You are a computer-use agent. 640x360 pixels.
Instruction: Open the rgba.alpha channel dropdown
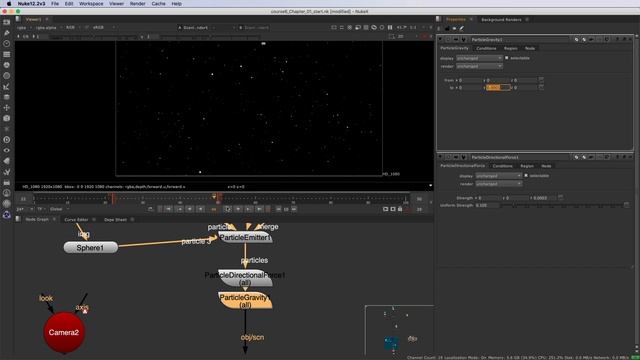tap(48, 28)
